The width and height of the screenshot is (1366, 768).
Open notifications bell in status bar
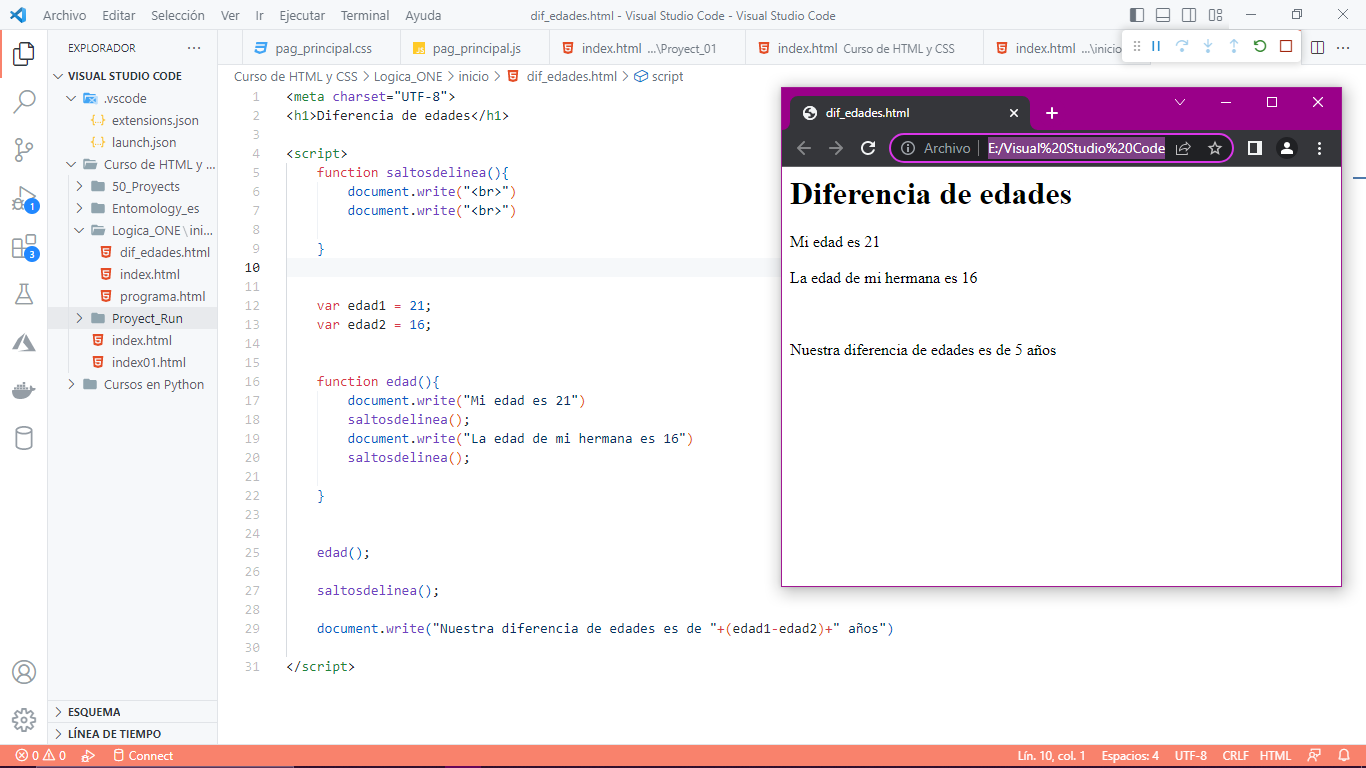pyautogui.click(x=1344, y=756)
